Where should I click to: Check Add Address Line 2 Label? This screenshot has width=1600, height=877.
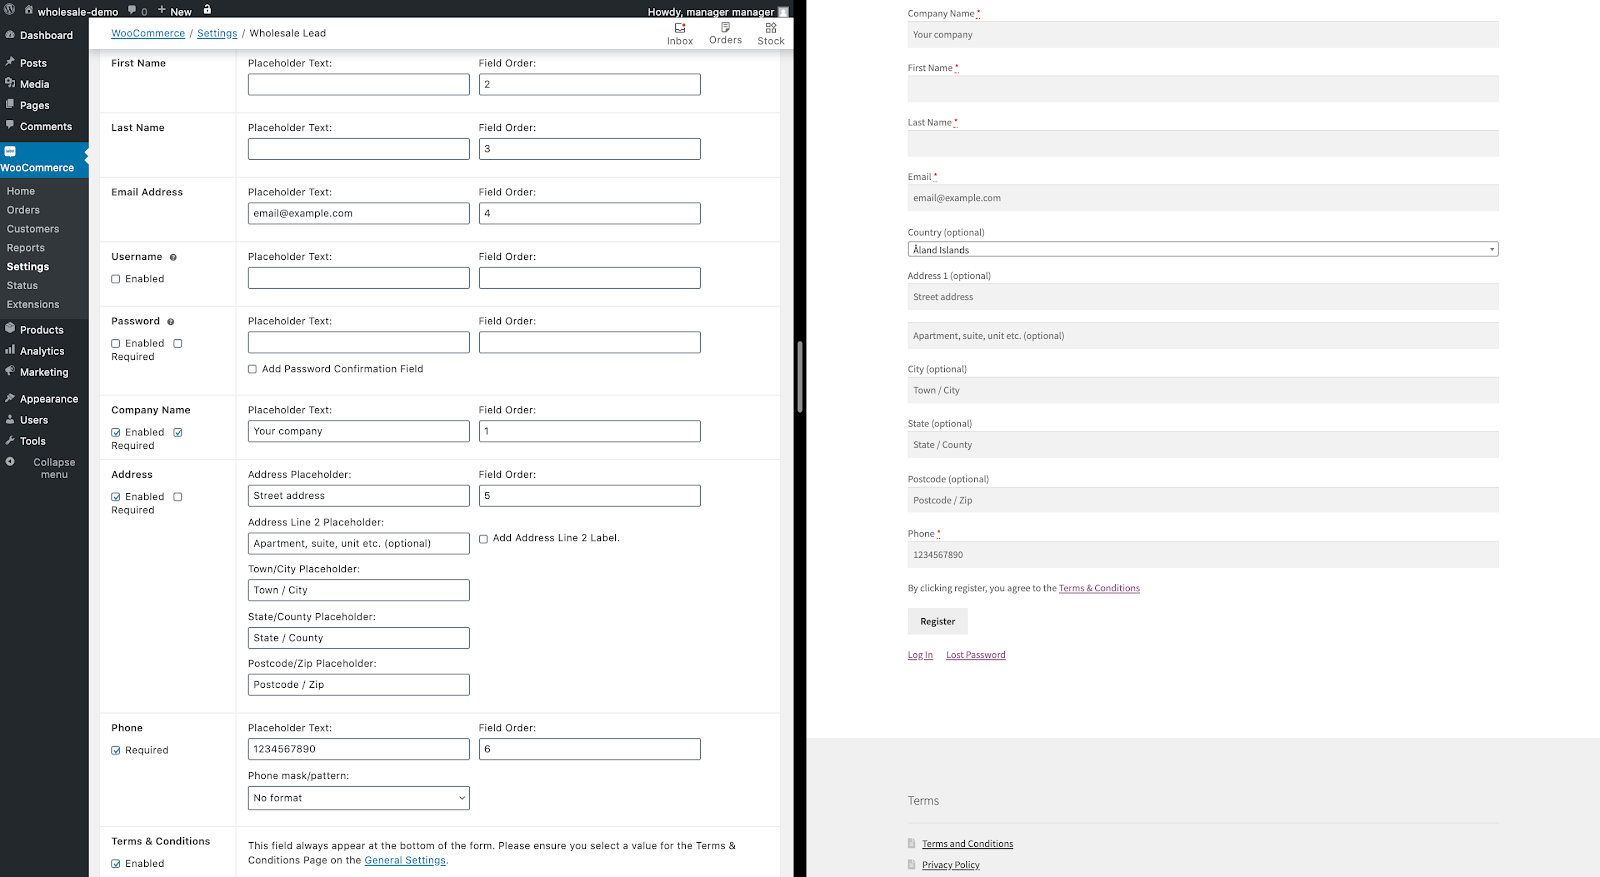click(484, 538)
